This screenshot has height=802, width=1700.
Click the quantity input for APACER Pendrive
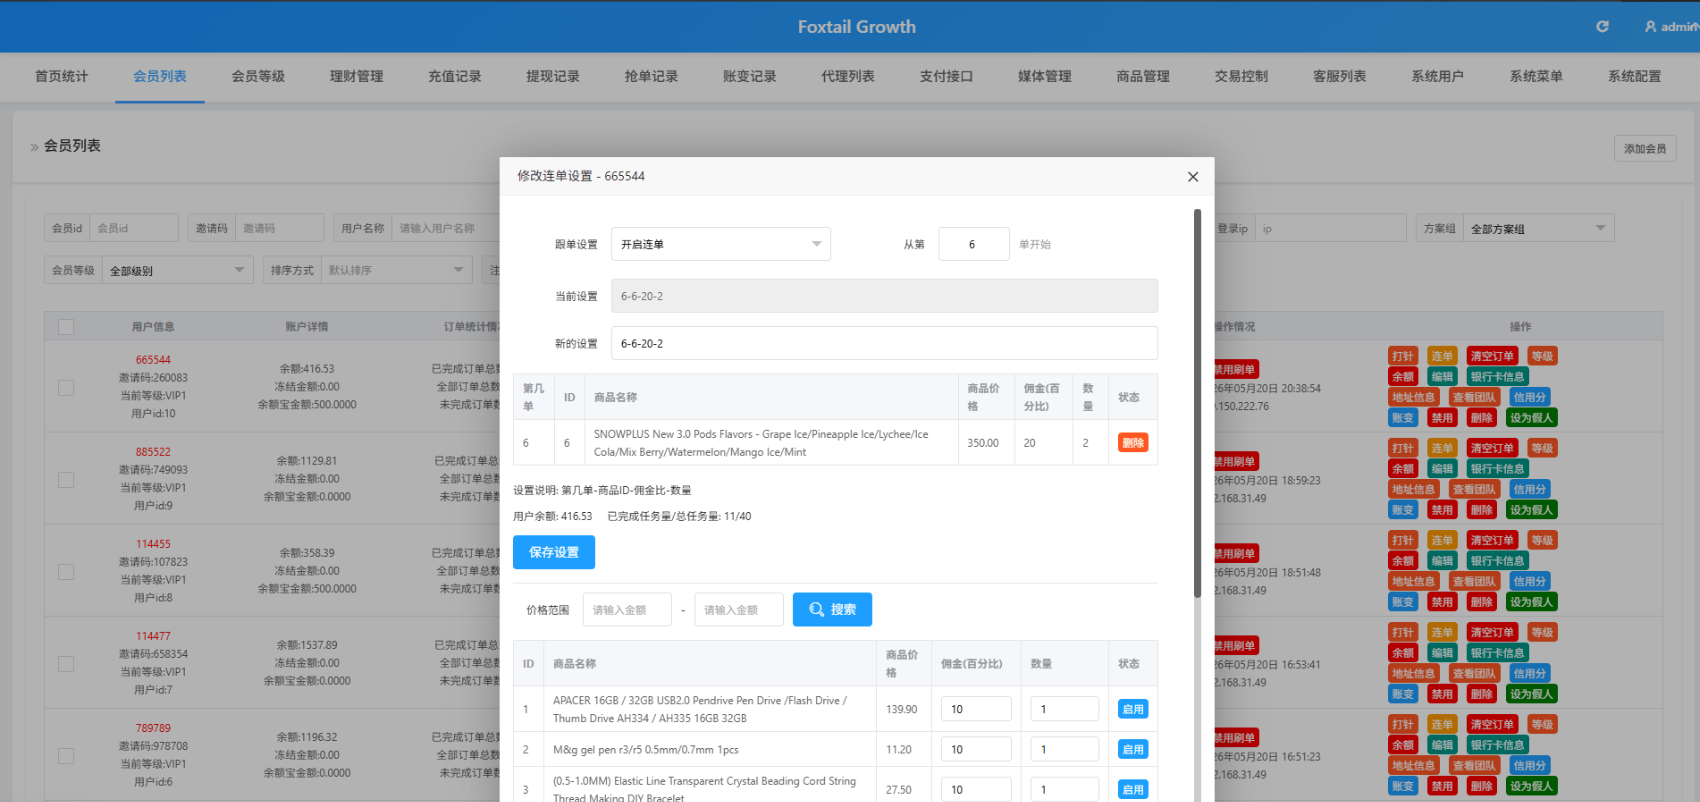tap(1065, 709)
